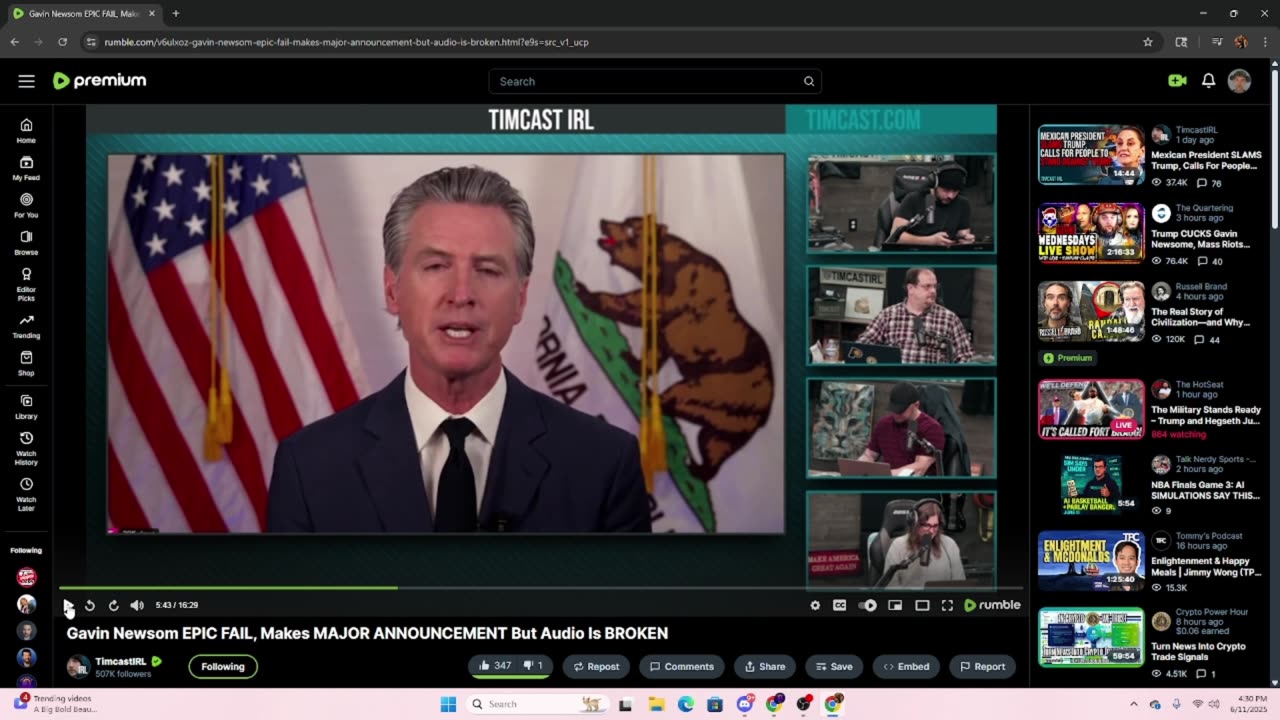
Task: Open Mexican President SLAMS Trump video thumbnail
Action: 1091,155
